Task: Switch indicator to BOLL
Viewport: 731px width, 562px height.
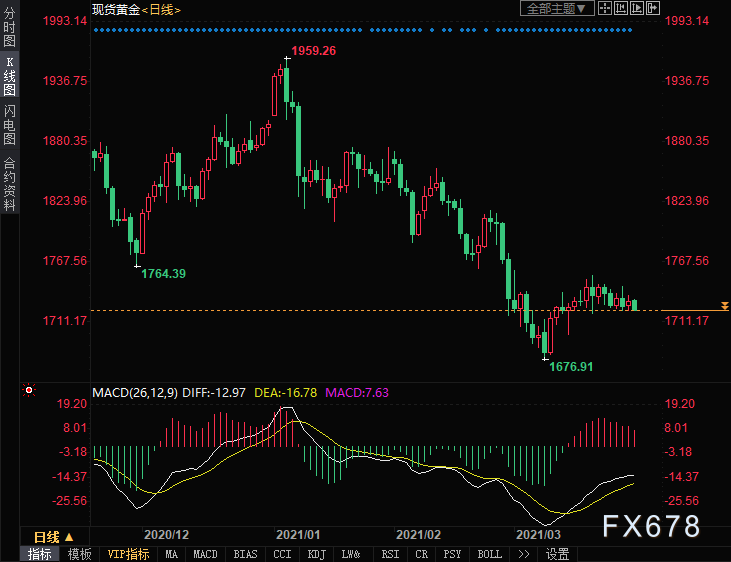Action: pyautogui.click(x=490, y=555)
